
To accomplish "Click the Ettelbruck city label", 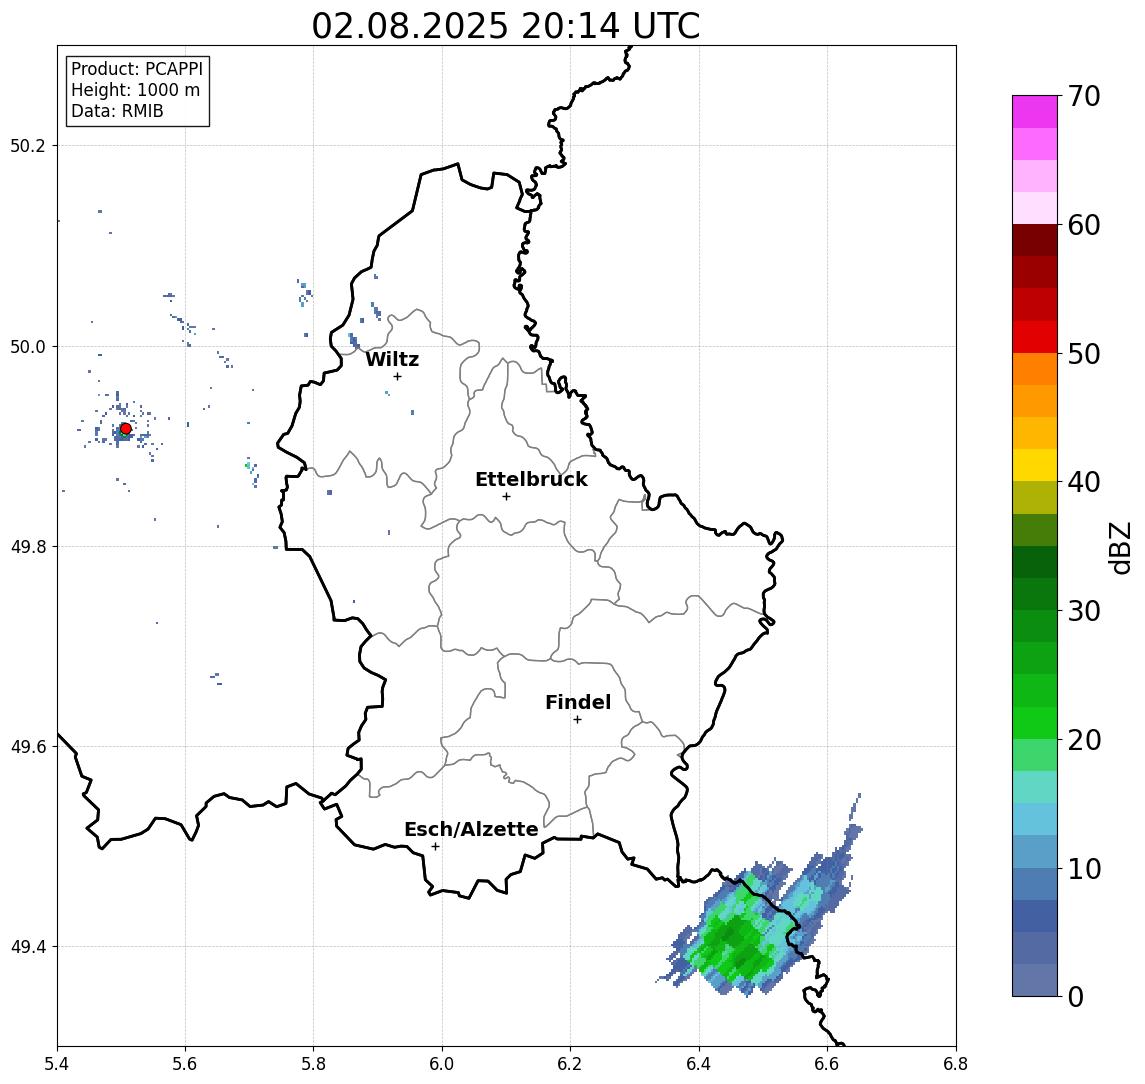I will click(531, 479).
